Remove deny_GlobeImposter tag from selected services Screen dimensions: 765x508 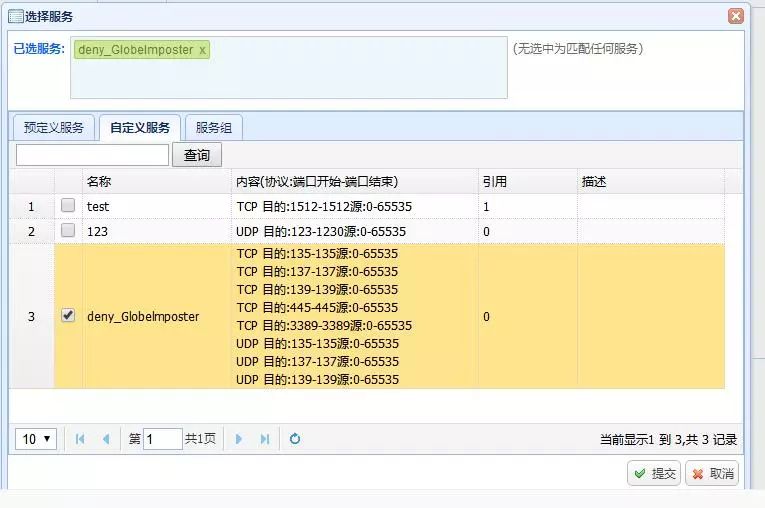pyautogui.click(x=203, y=50)
